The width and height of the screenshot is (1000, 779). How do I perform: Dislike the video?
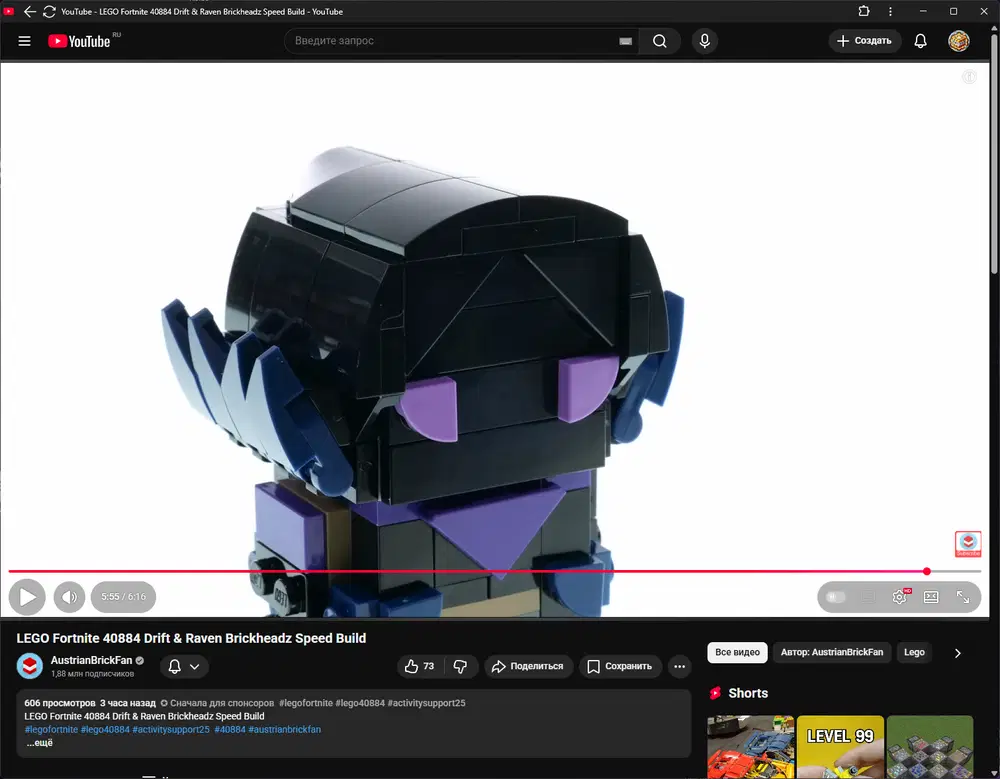point(460,667)
